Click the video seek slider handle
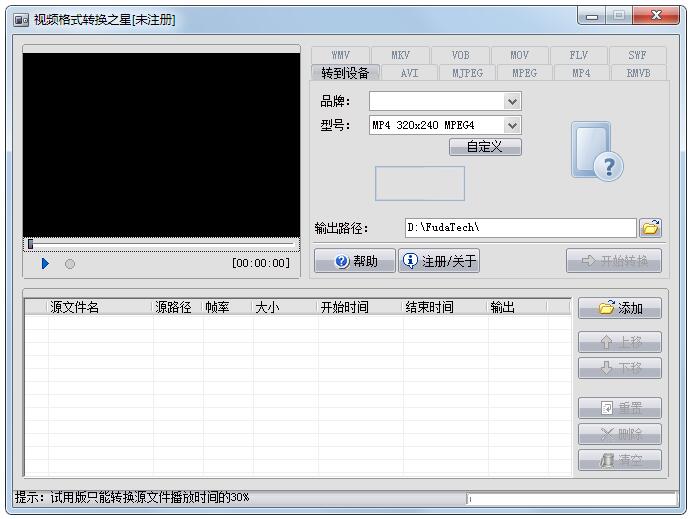The width and height of the screenshot is (691, 519). point(30,244)
